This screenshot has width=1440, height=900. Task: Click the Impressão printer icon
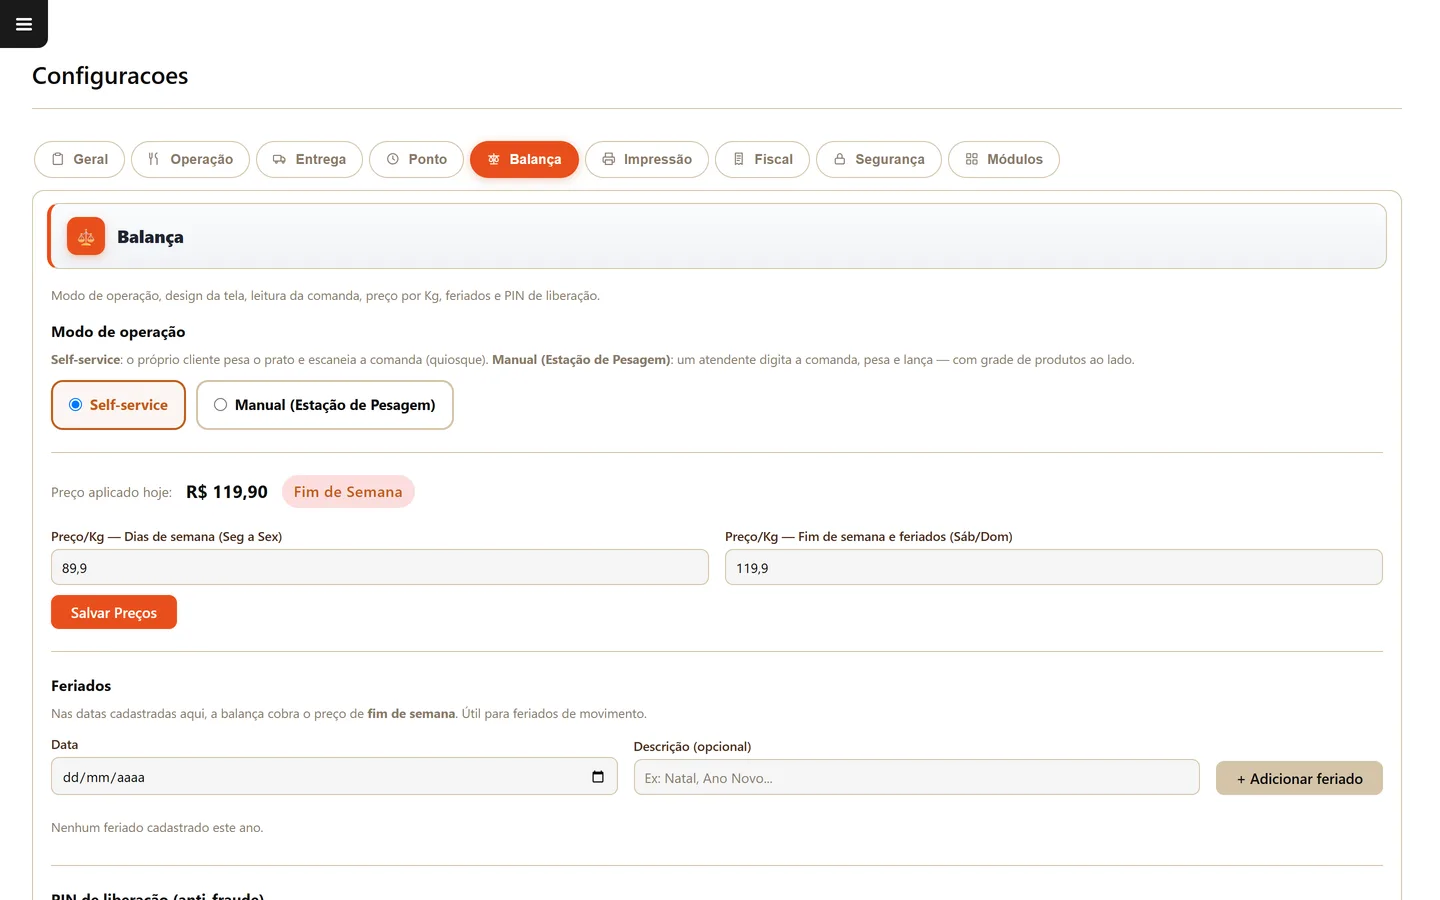click(x=608, y=159)
